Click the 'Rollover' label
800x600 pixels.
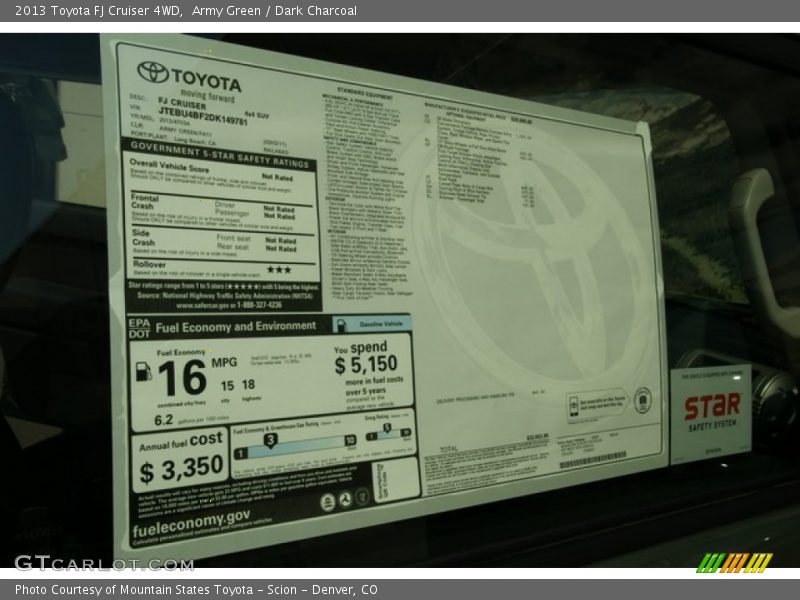[x=149, y=264]
